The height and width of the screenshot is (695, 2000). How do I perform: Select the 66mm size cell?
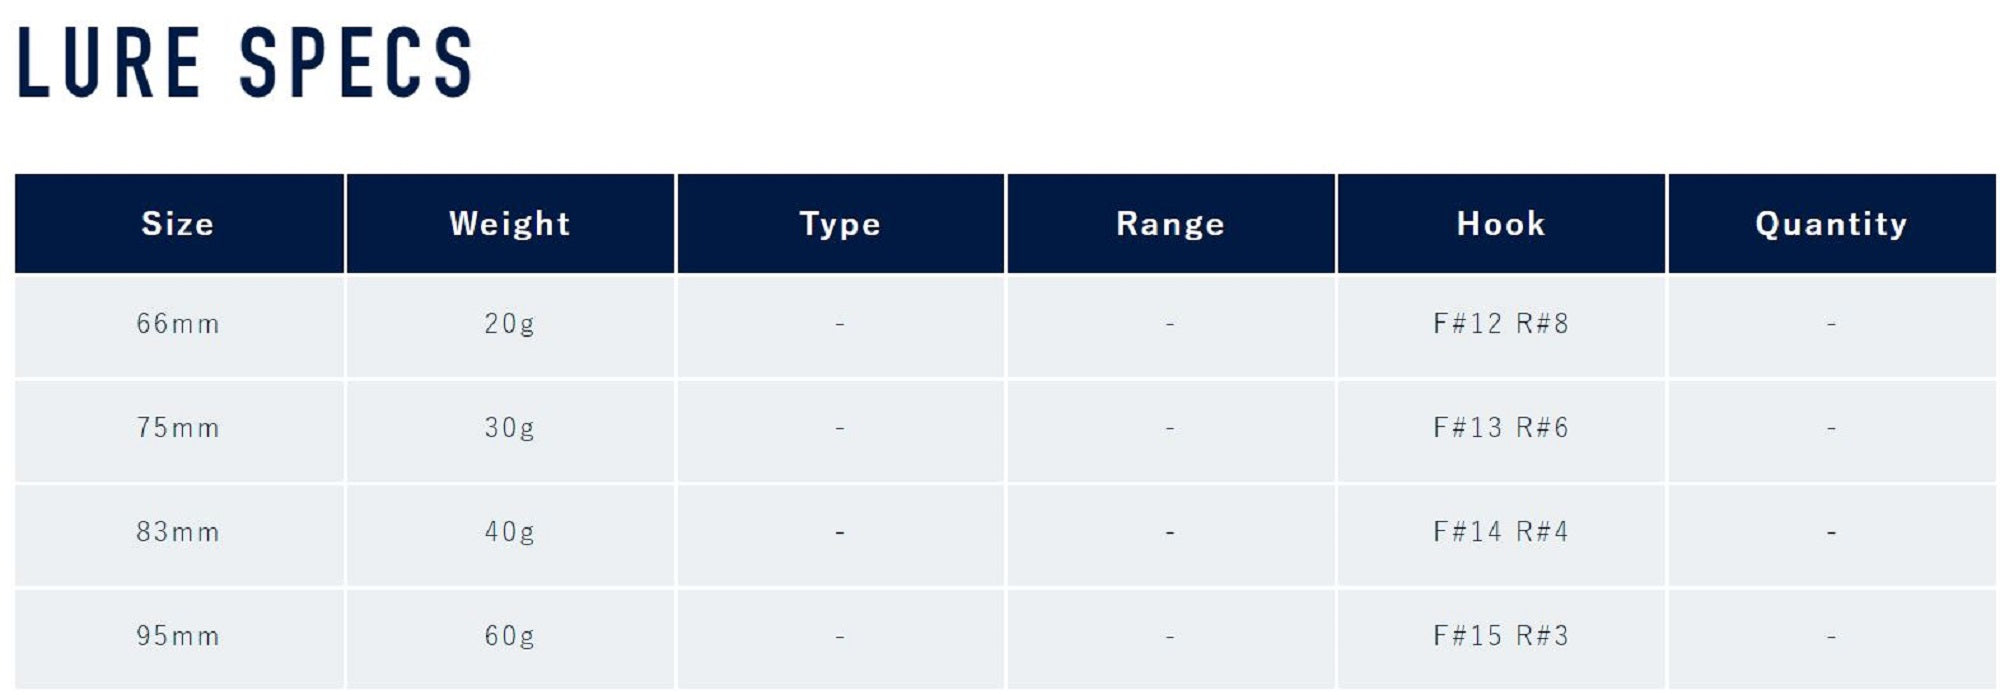click(178, 324)
